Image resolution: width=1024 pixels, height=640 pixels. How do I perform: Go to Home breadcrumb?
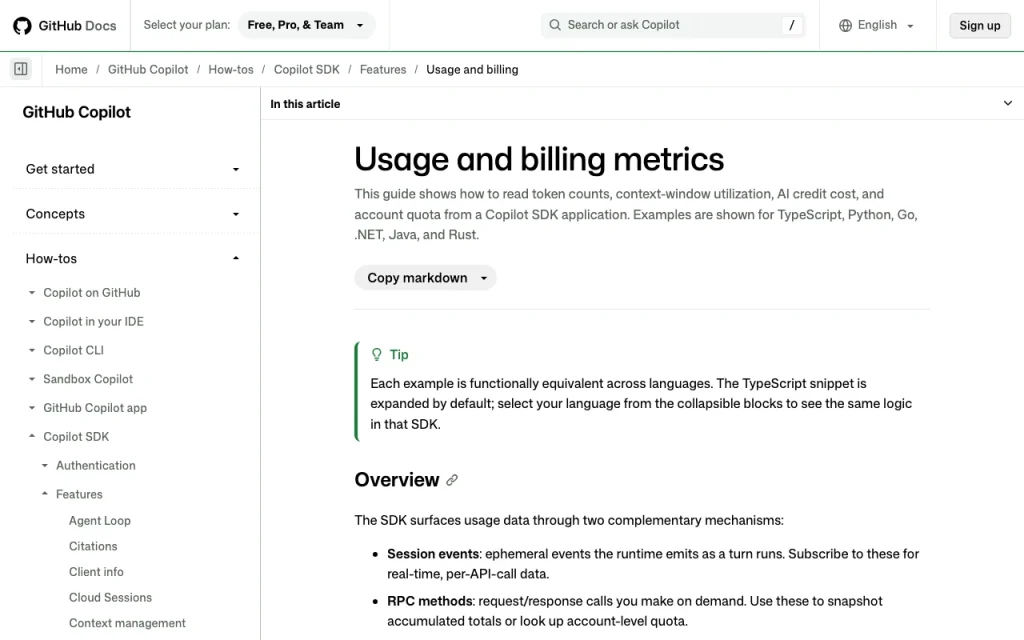[71, 69]
